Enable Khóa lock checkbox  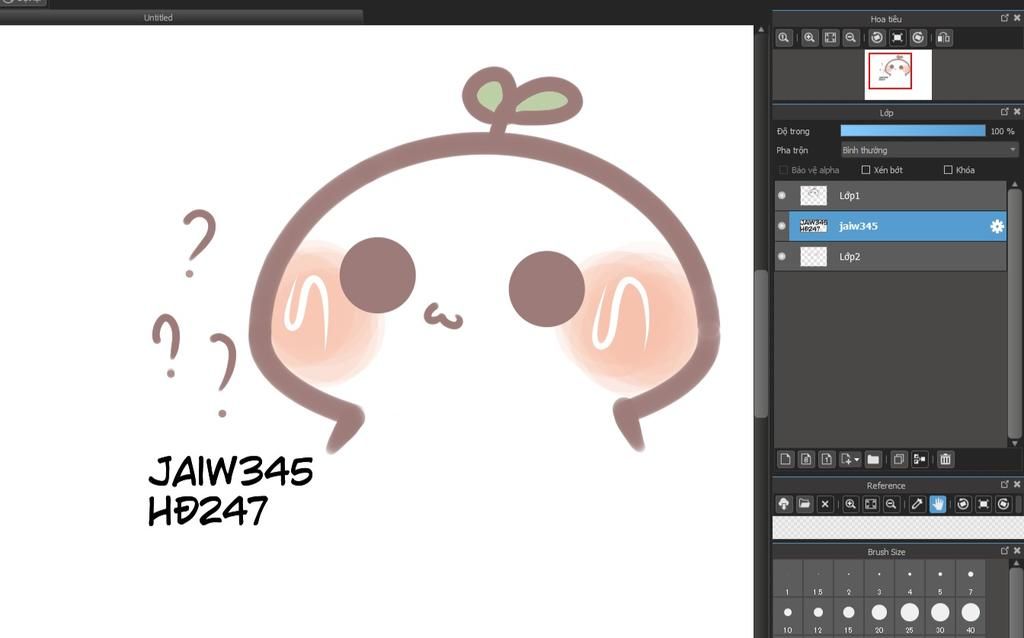tap(948, 170)
